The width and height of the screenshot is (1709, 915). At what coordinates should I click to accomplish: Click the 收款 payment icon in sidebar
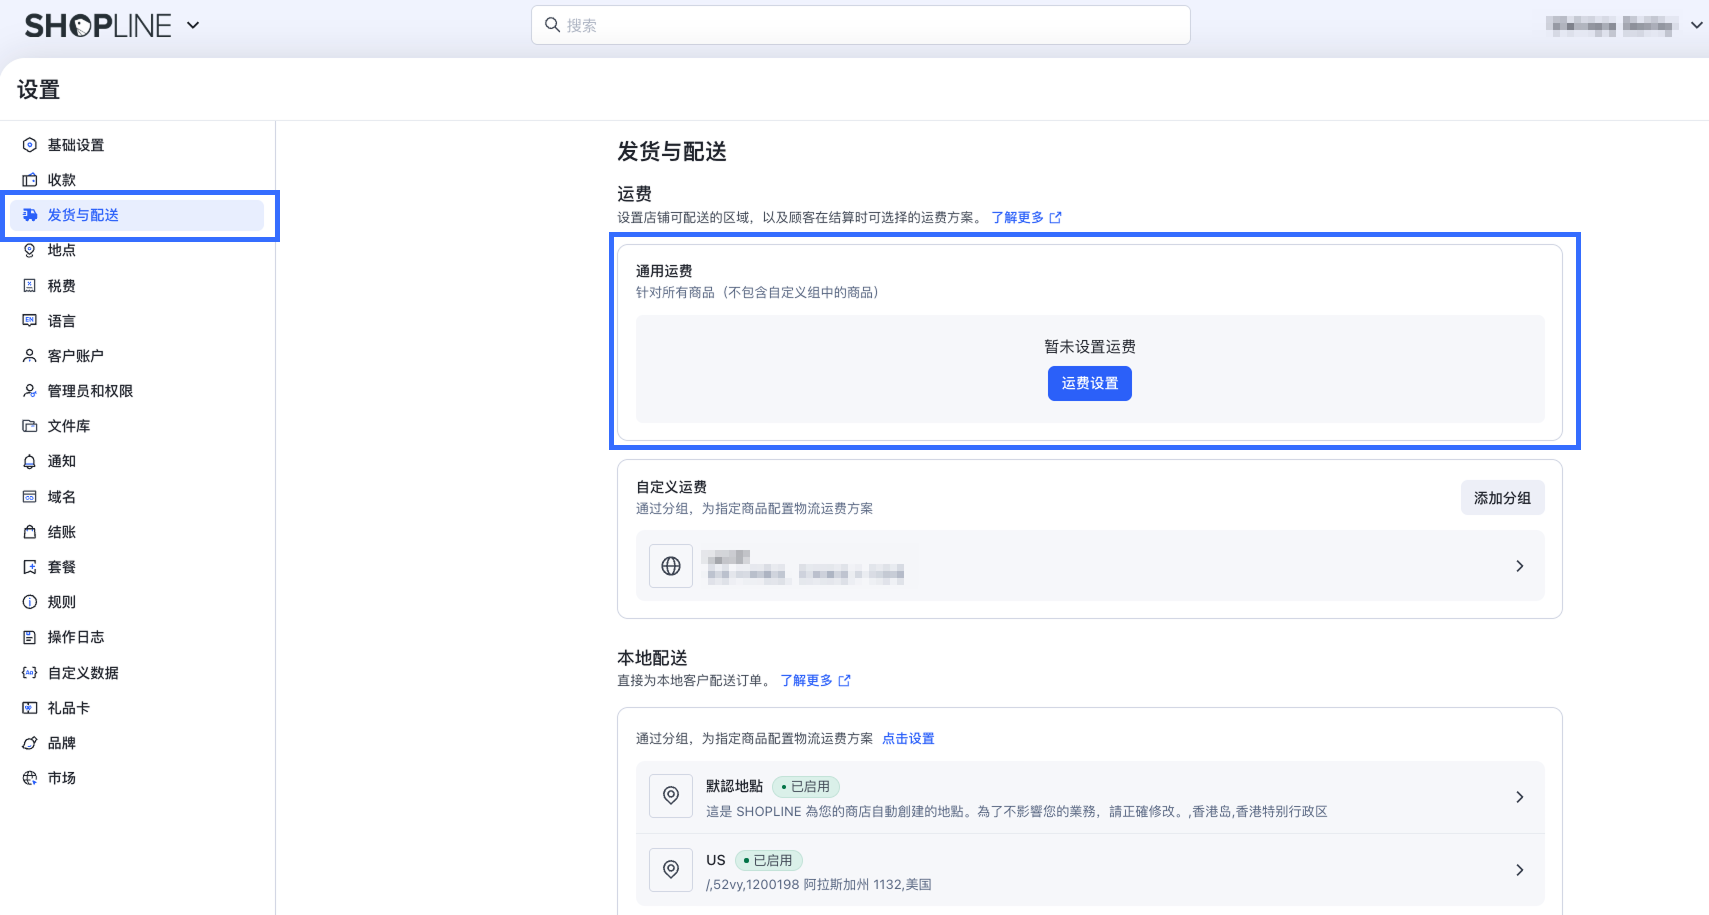(30, 180)
